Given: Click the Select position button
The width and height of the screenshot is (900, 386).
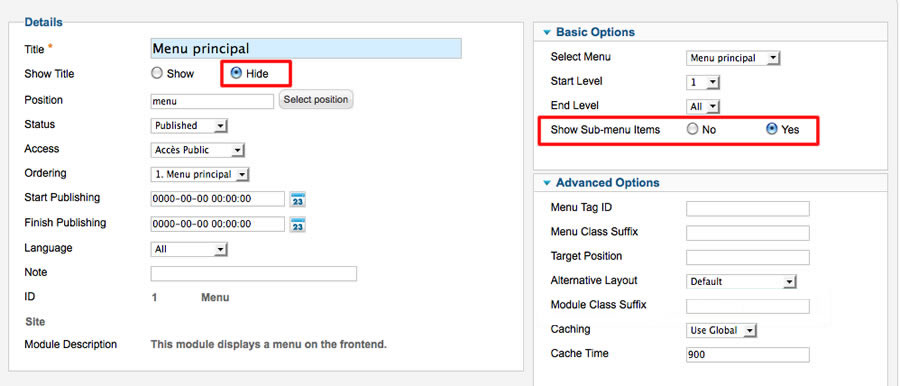Looking at the screenshot, I should tap(316, 99).
